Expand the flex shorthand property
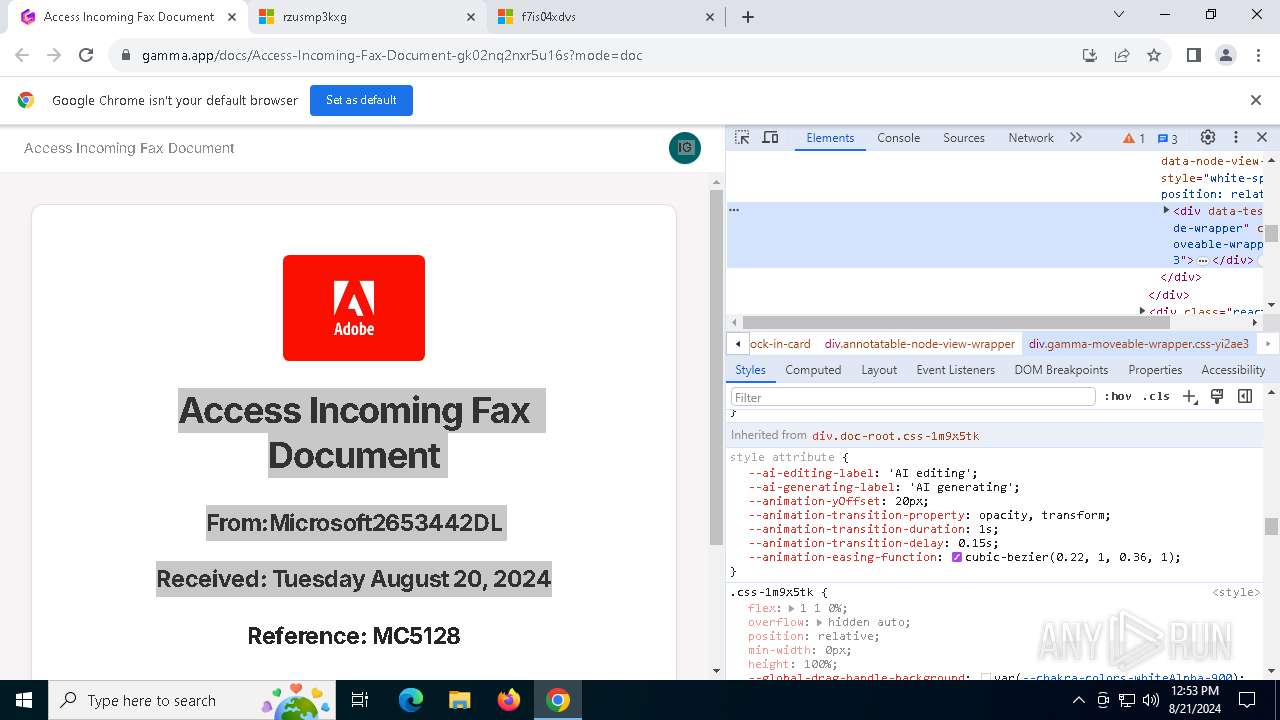1280x720 pixels. (791, 608)
